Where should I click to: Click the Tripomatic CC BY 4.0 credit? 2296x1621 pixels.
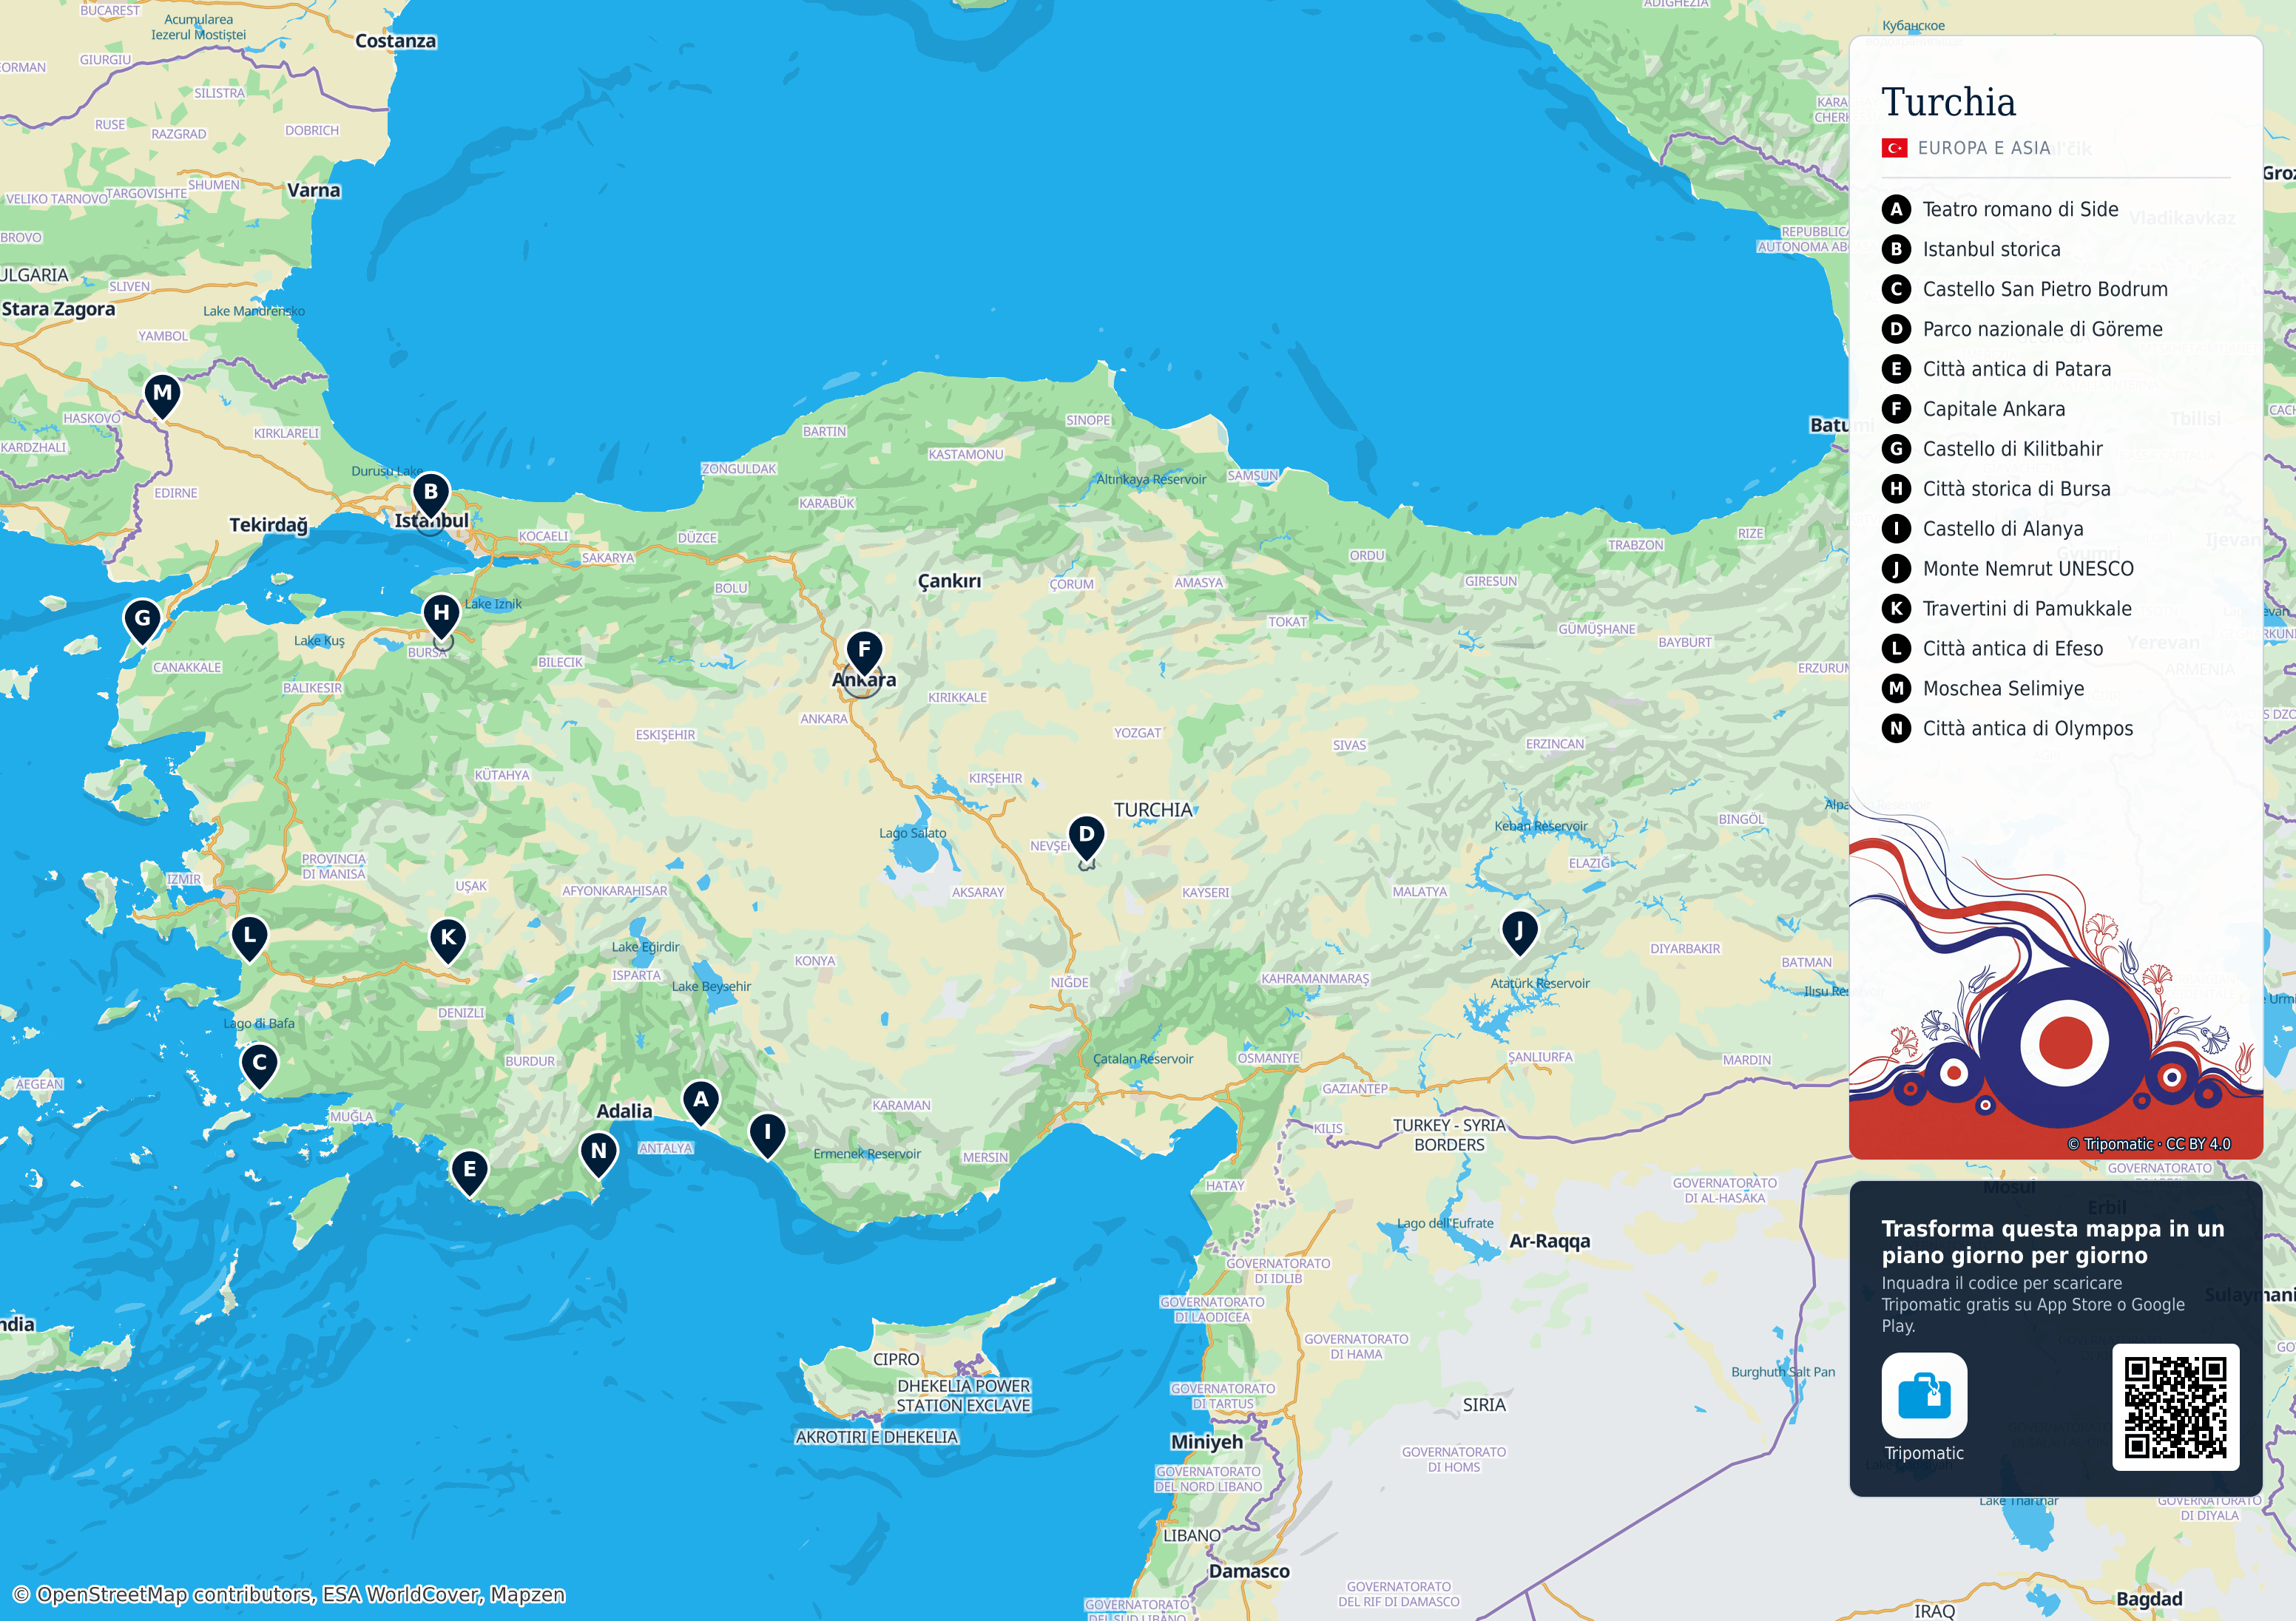(2149, 1144)
